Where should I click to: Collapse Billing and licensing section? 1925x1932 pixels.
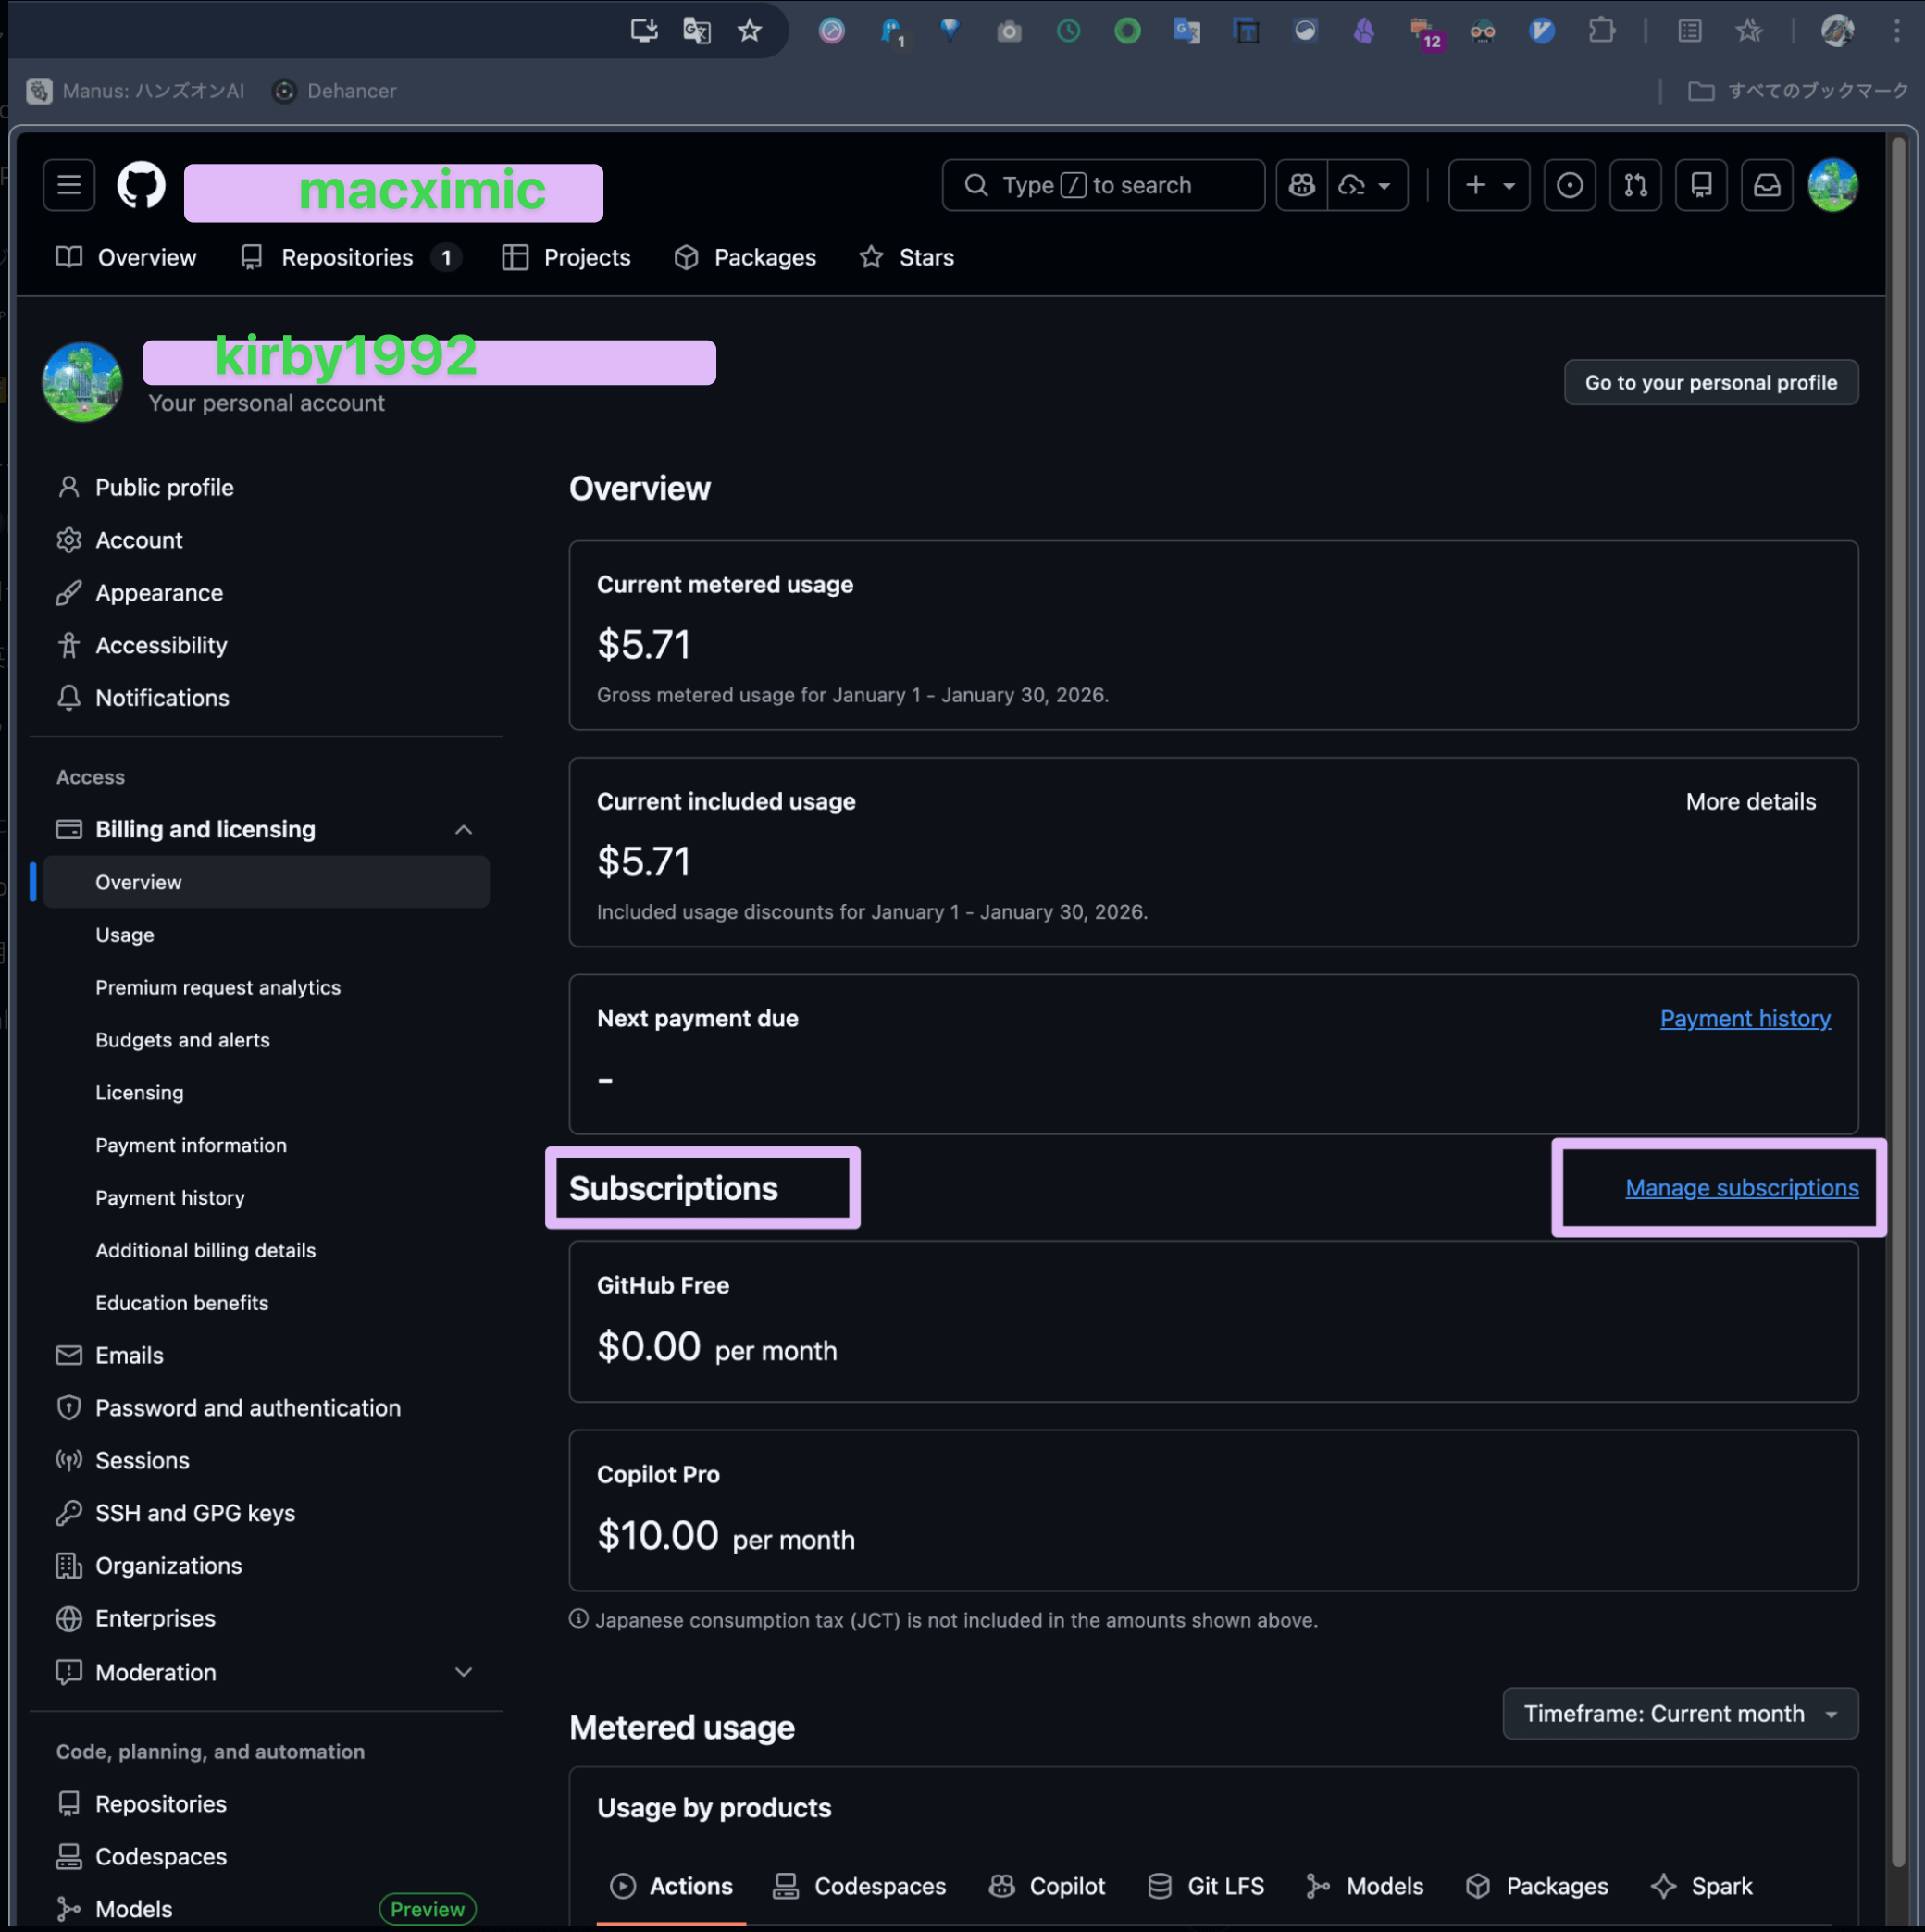(x=463, y=829)
